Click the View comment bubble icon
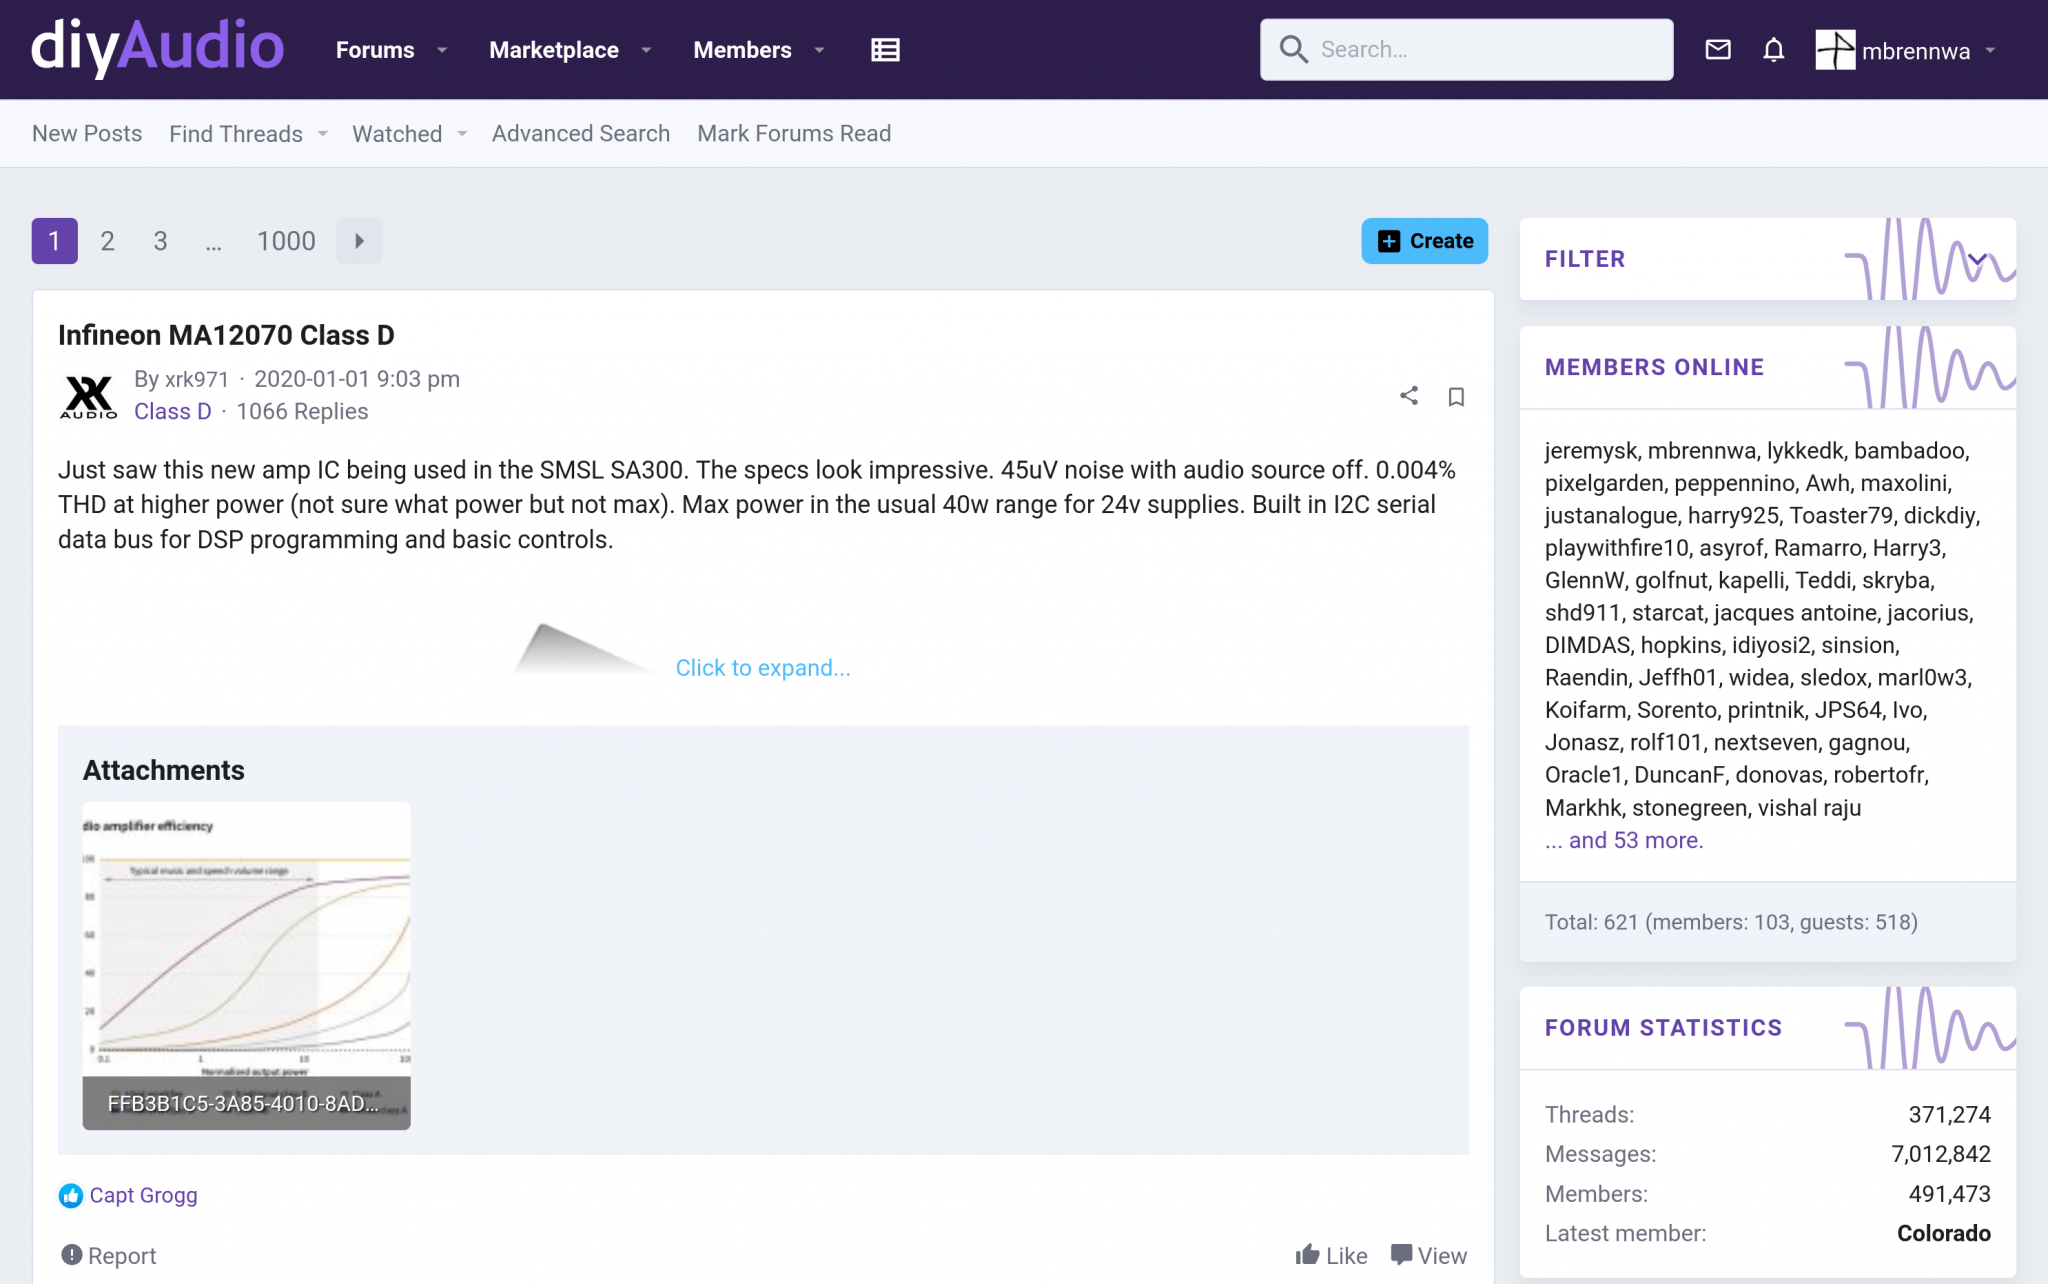The height and width of the screenshot is (1284, 2048). 1401,1255
